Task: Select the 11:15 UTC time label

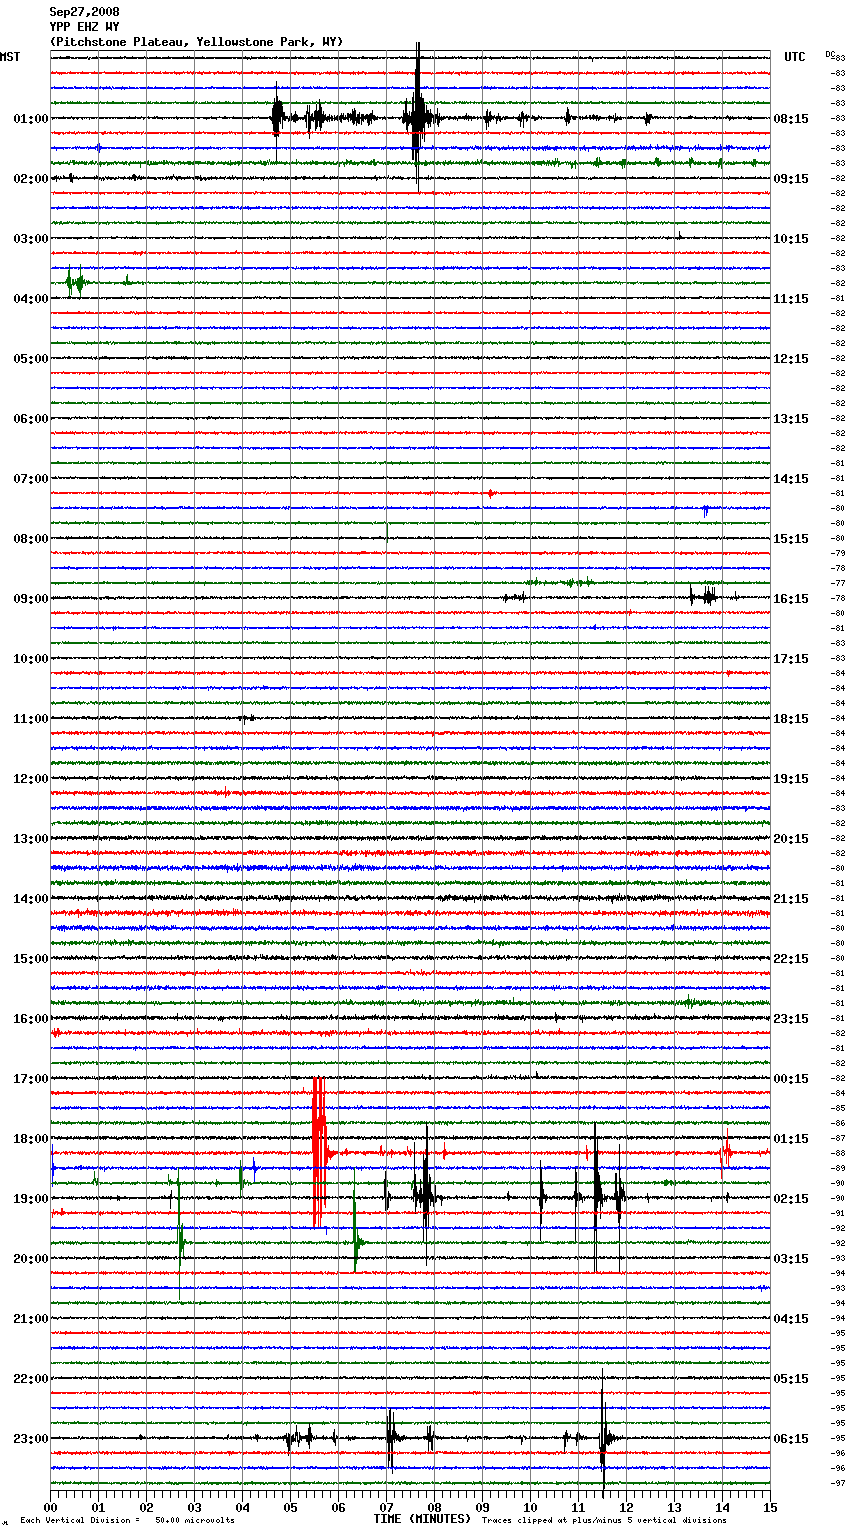Action: pyautogui.click(x=791, y=299)
